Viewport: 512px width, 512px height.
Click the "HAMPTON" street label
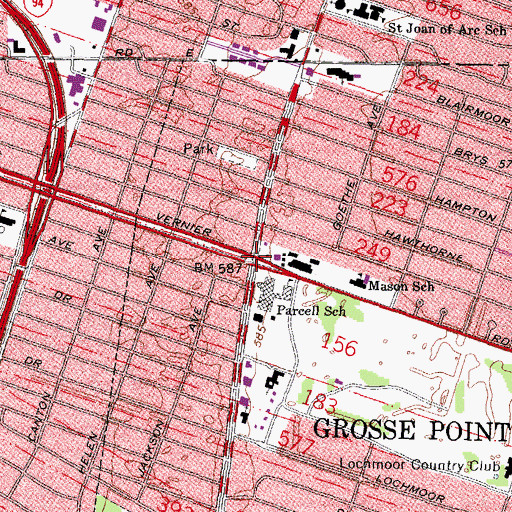click(466, 208)
